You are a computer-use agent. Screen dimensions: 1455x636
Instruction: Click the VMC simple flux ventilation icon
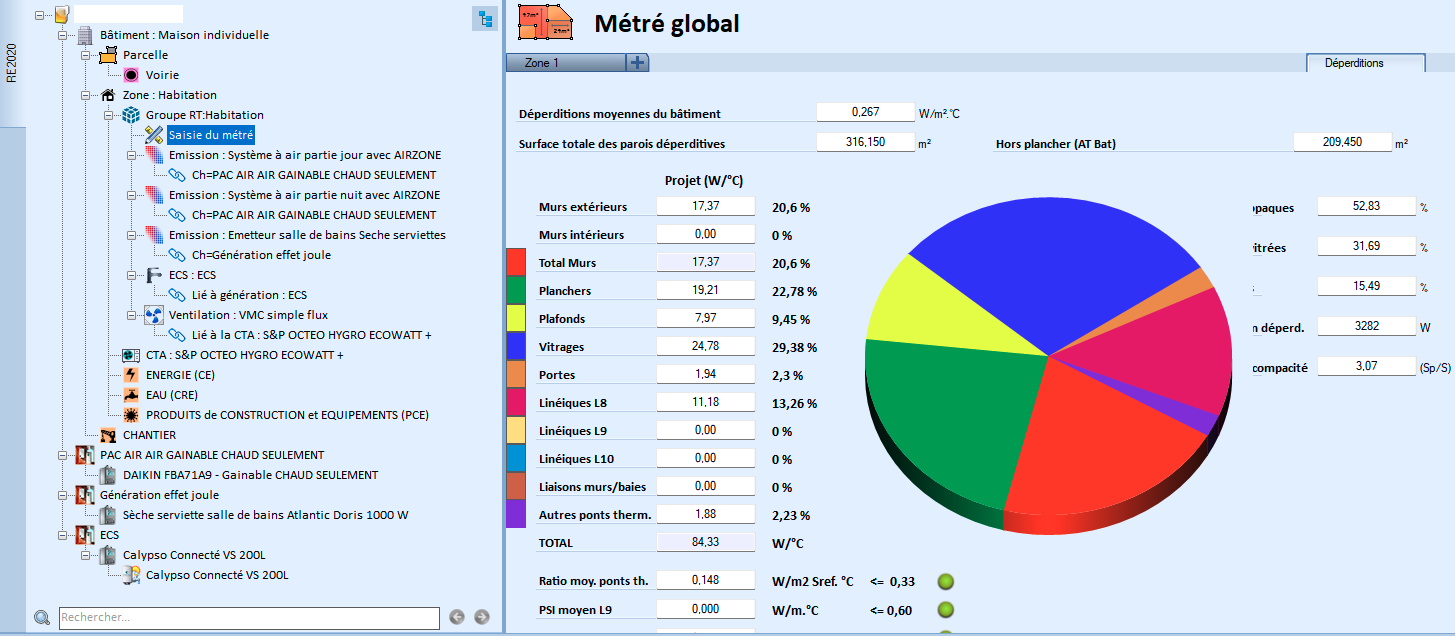pyautogui.click(x=154, y=315)
